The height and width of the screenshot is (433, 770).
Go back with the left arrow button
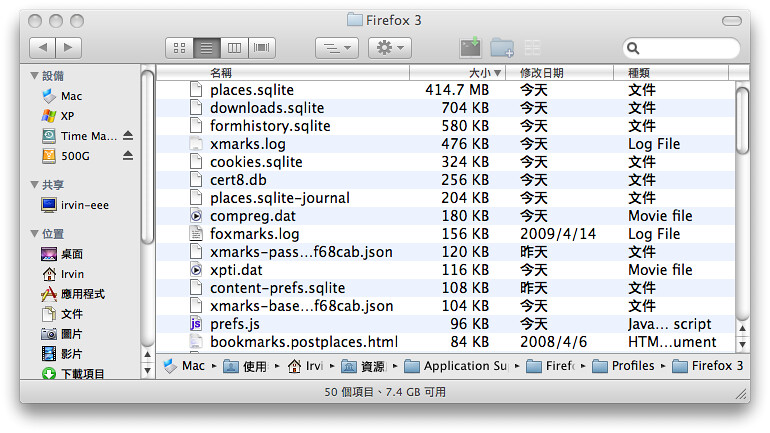click(x=43, y=48)
